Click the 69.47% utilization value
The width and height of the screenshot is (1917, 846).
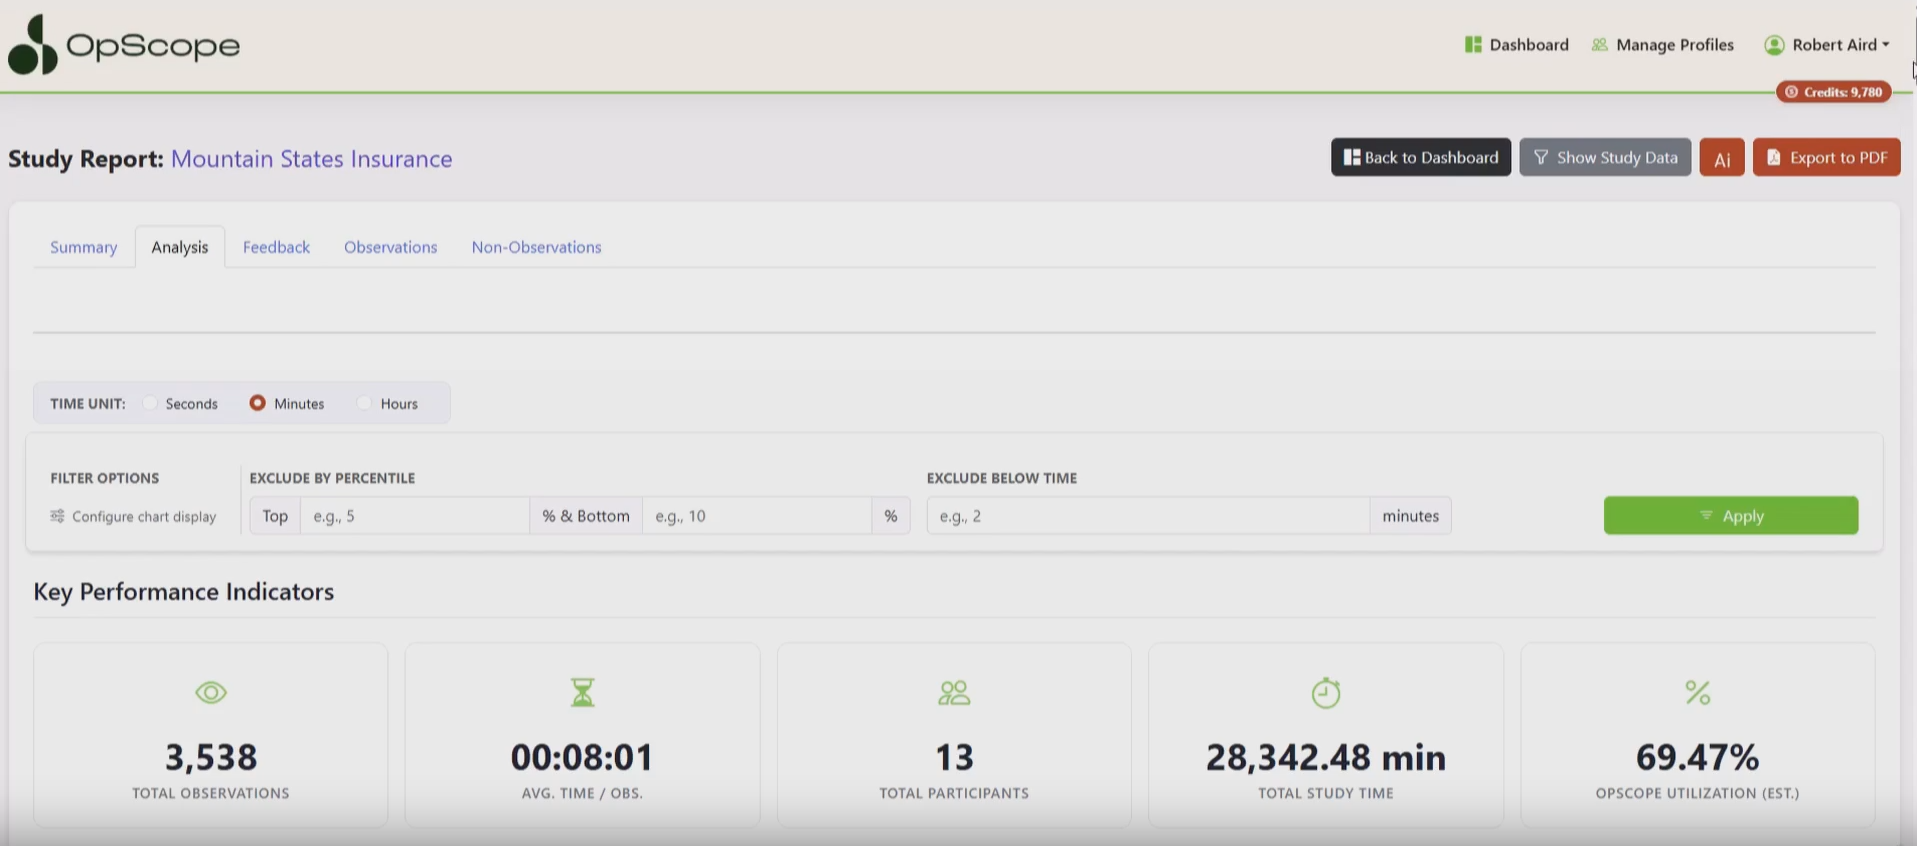pyautogui.click(x=1697, y=757)
